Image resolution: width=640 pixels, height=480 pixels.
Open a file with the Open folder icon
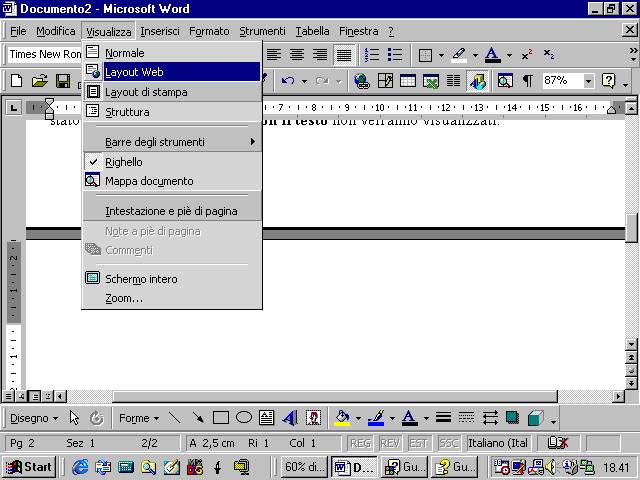(x=40, y=81)
